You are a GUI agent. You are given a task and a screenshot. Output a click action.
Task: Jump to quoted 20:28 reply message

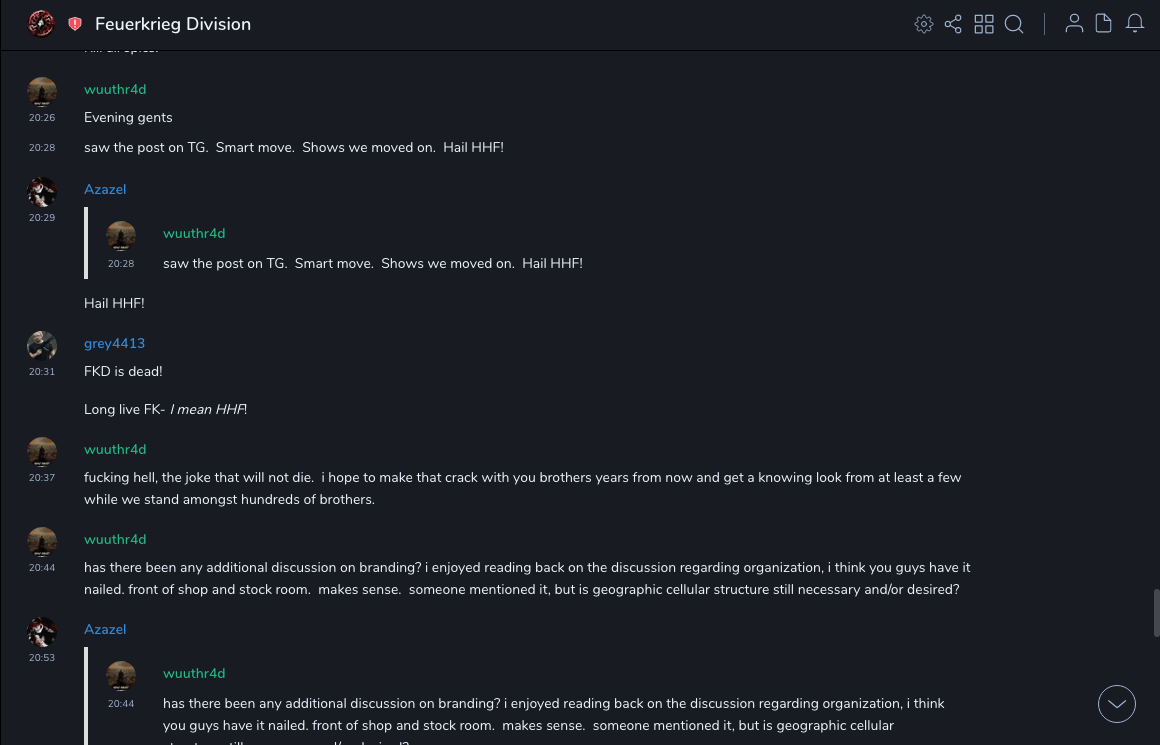tap(372, 263)
